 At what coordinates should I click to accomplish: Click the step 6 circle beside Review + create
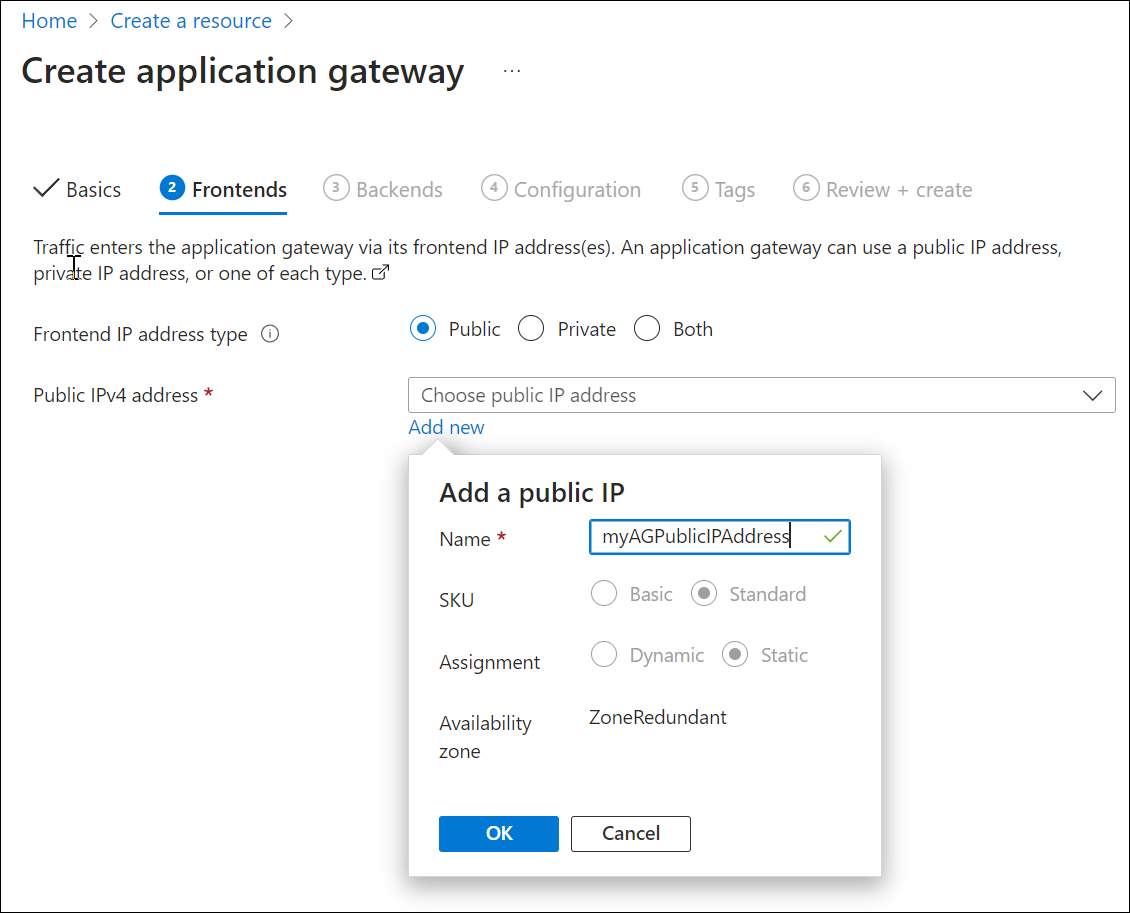(807, 188)
